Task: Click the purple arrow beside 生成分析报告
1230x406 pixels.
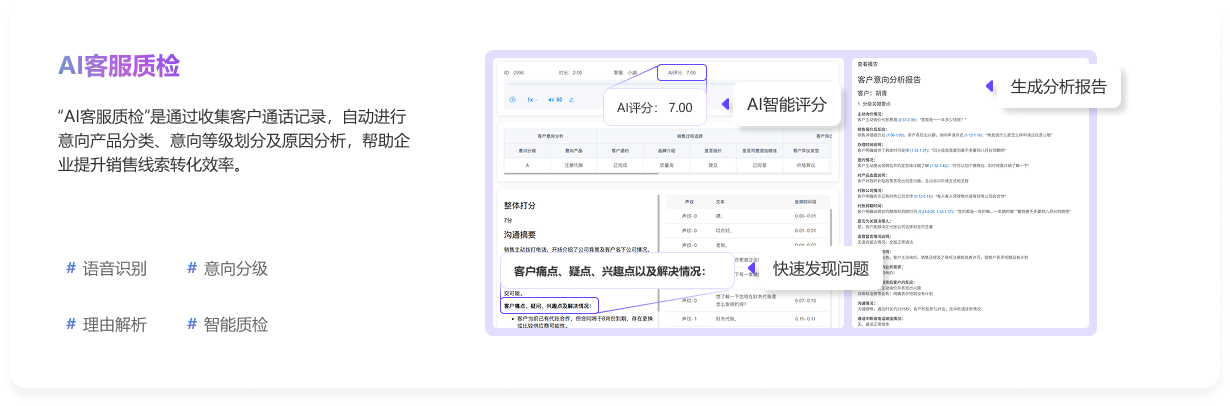Action: 990,86
